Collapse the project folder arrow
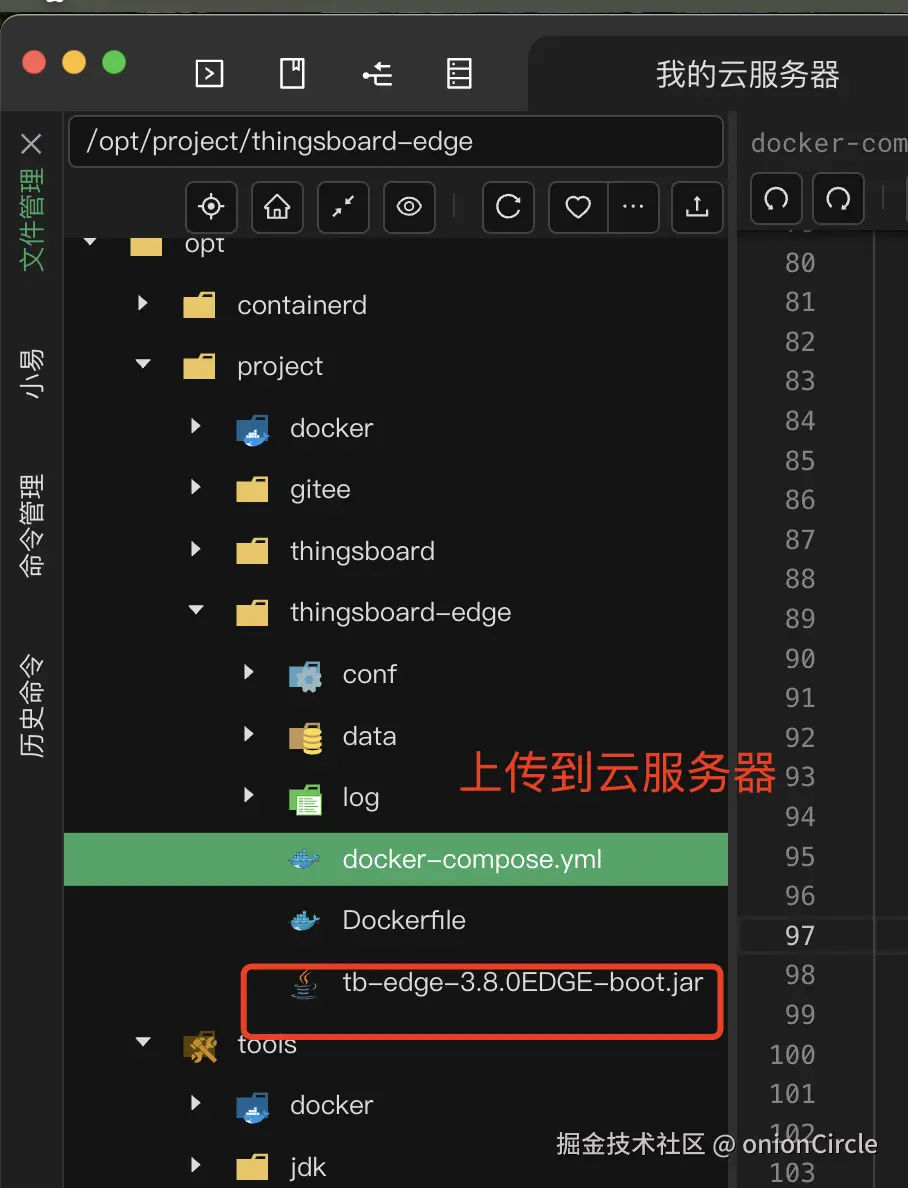Image resolution: width=908 pixels, height=1188 pixels. click(142, 364)
